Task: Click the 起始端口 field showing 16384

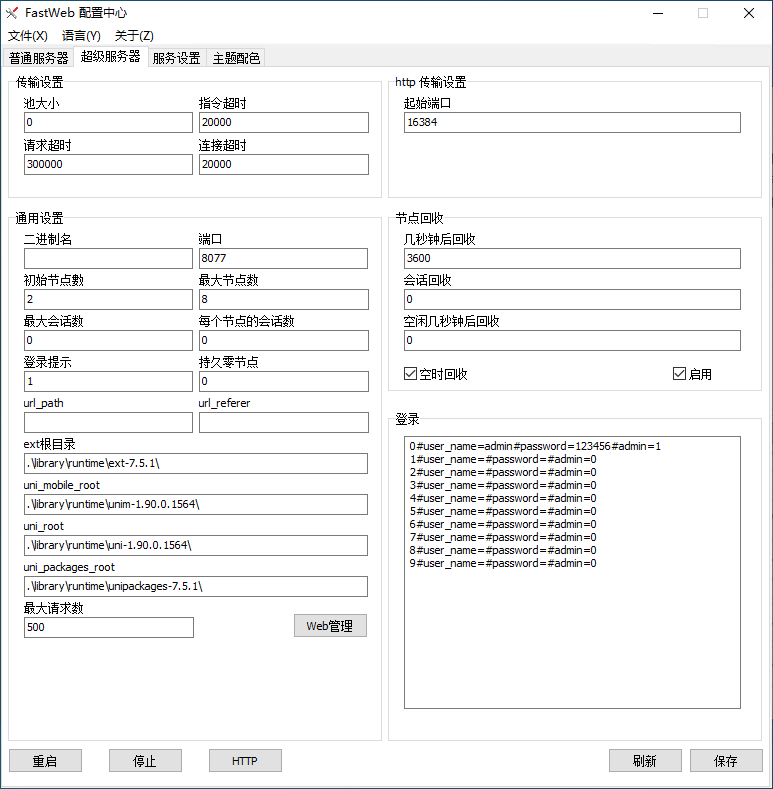Action: pos(572,122)
